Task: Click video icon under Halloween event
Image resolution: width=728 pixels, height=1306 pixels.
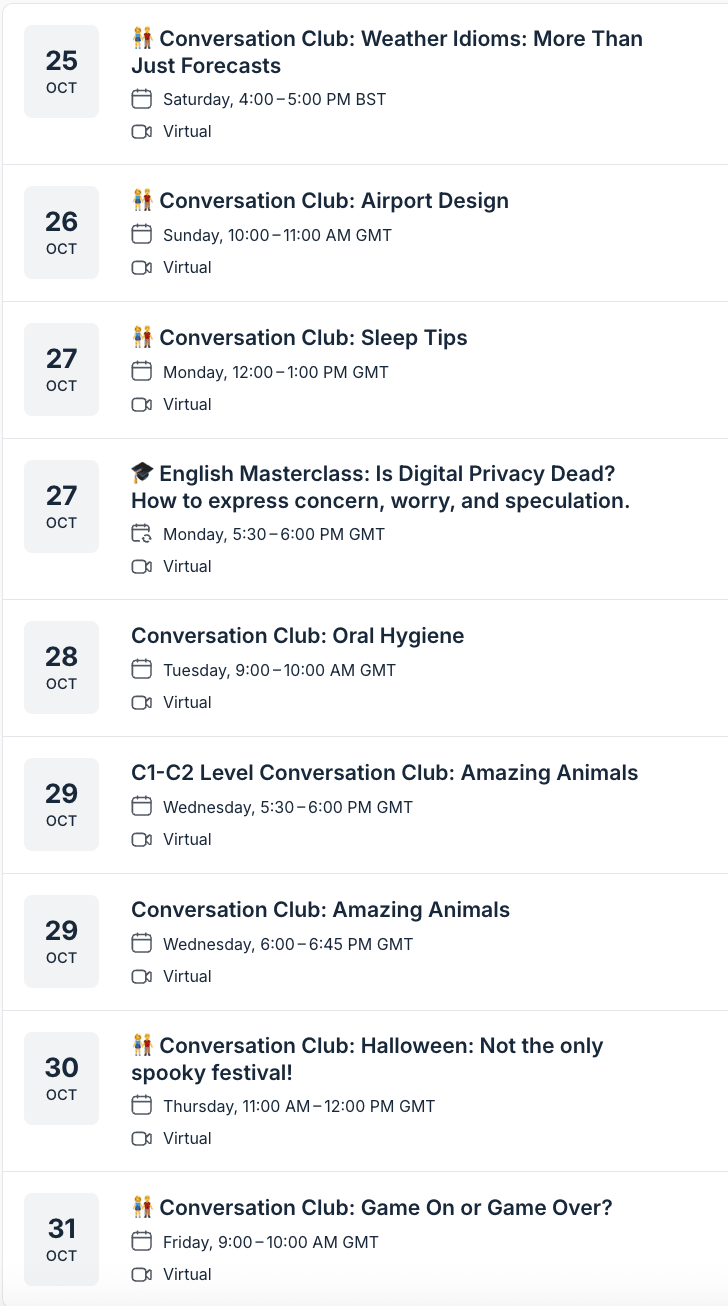Action: coord(142,1138)
